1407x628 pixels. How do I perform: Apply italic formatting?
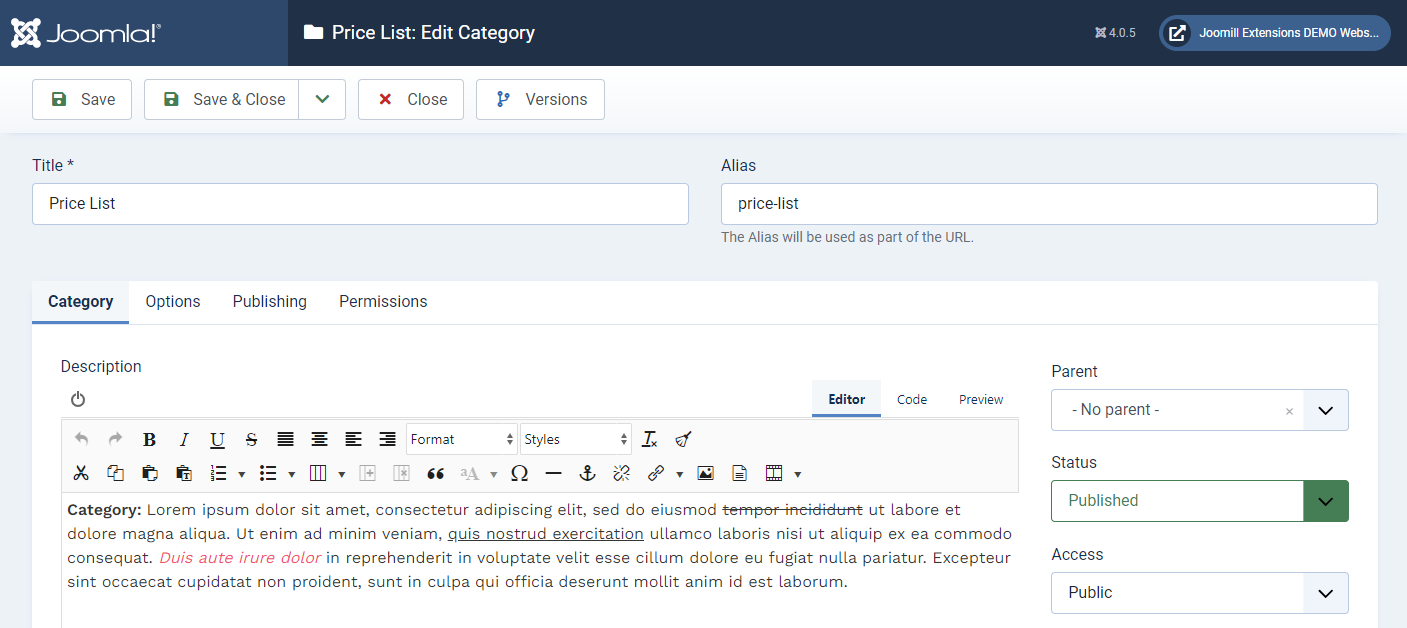pos(184,439)
